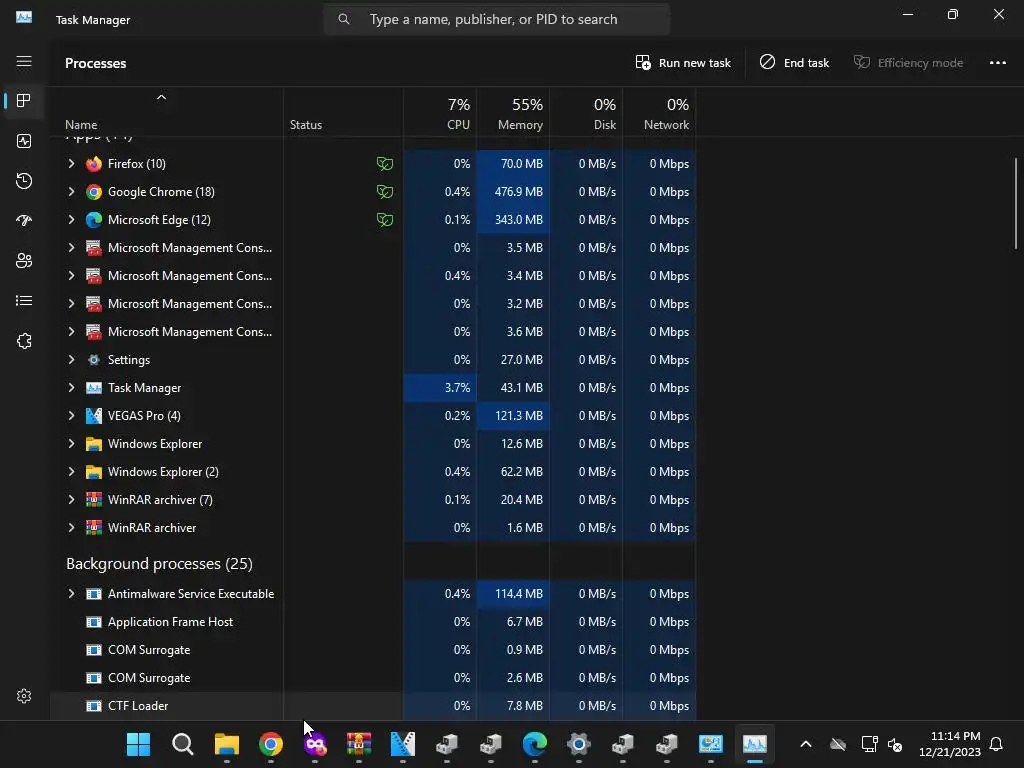Viewport: 1024px width, 768px height.
Task: Open clock showing 11:14 PM 12/21/2023
Action: [x=950, y=744]
